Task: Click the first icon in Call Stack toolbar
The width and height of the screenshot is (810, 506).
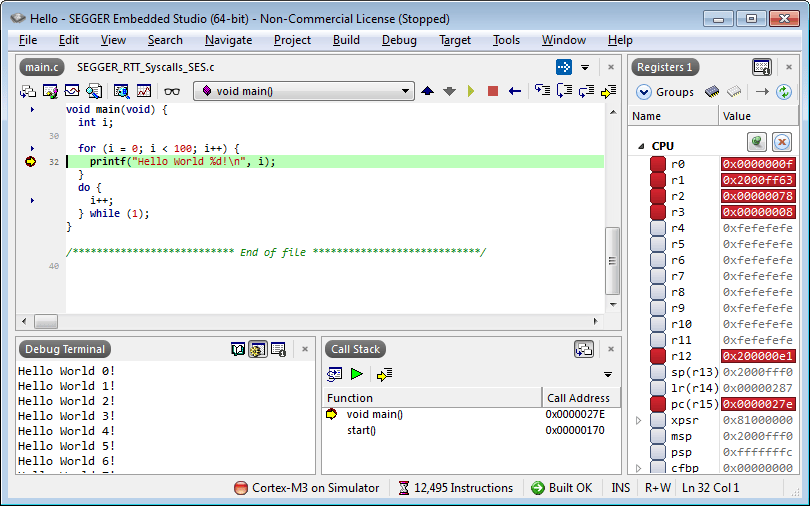Action: point(334,374)
